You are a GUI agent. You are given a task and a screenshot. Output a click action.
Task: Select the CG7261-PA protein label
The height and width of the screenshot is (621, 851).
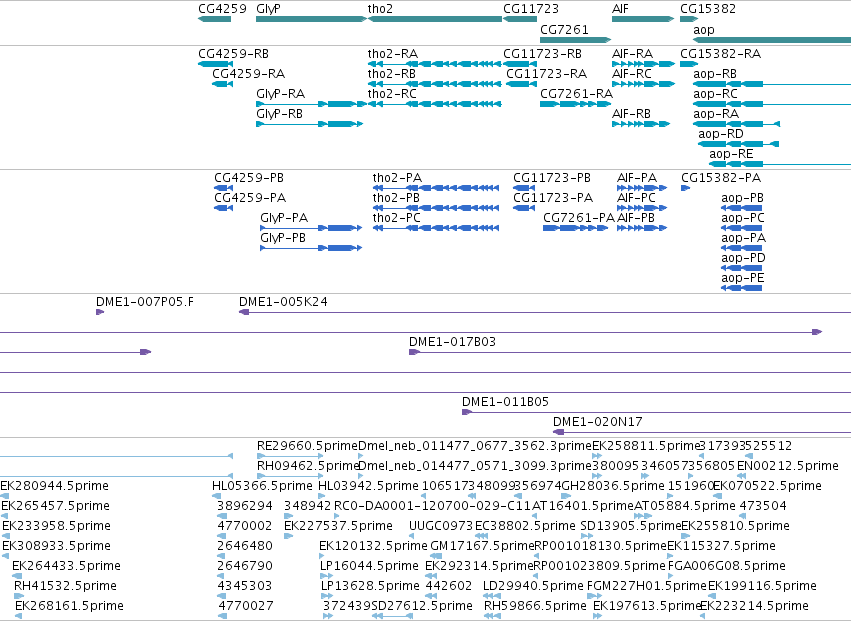point(579,218)
